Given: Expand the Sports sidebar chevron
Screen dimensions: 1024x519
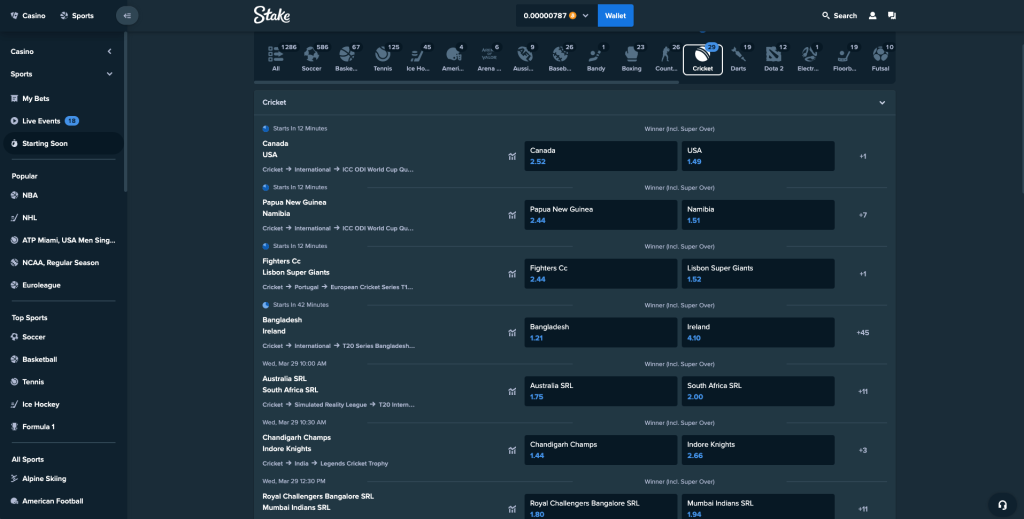Looking at the screenshot, I should pos(109,74).
